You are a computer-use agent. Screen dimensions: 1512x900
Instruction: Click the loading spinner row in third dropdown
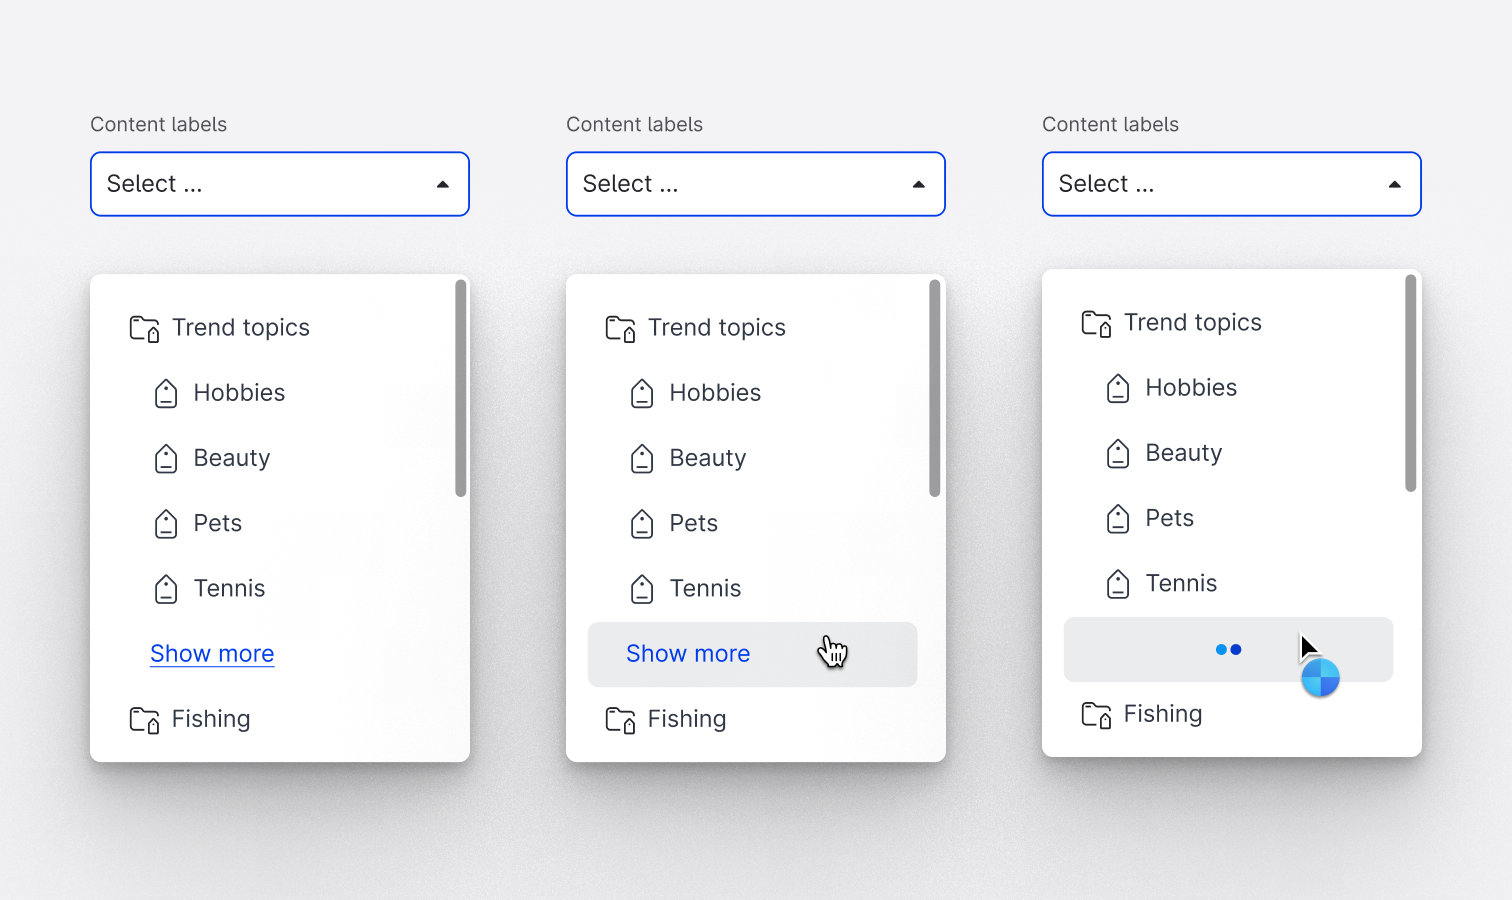1228,649
